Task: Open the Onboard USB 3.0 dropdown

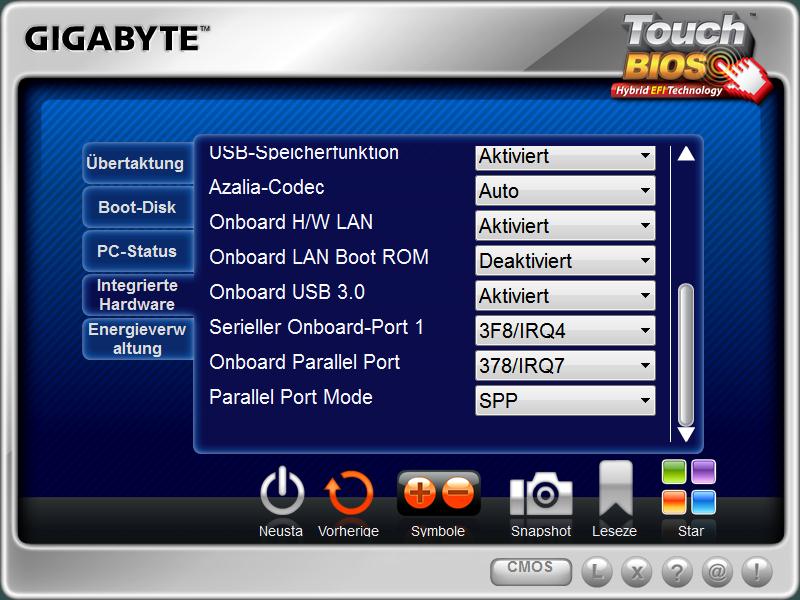Action: [x=565, y=295]
